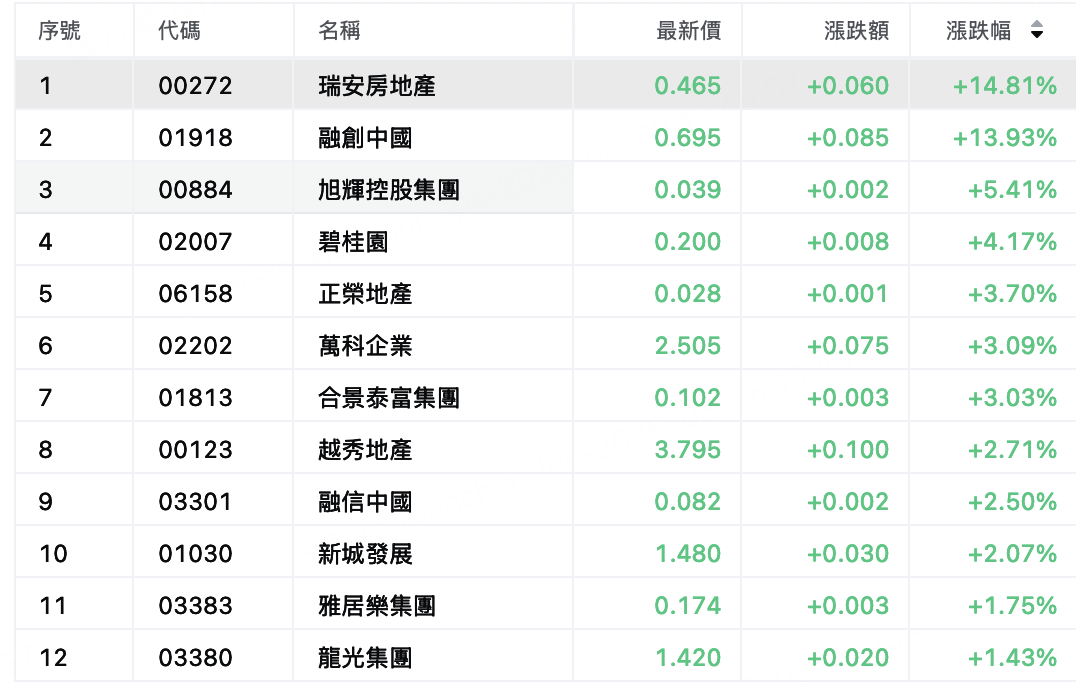Click the latest price 0.028
This screenshot has height=682, width=1076.
click(x=688, y=294)
